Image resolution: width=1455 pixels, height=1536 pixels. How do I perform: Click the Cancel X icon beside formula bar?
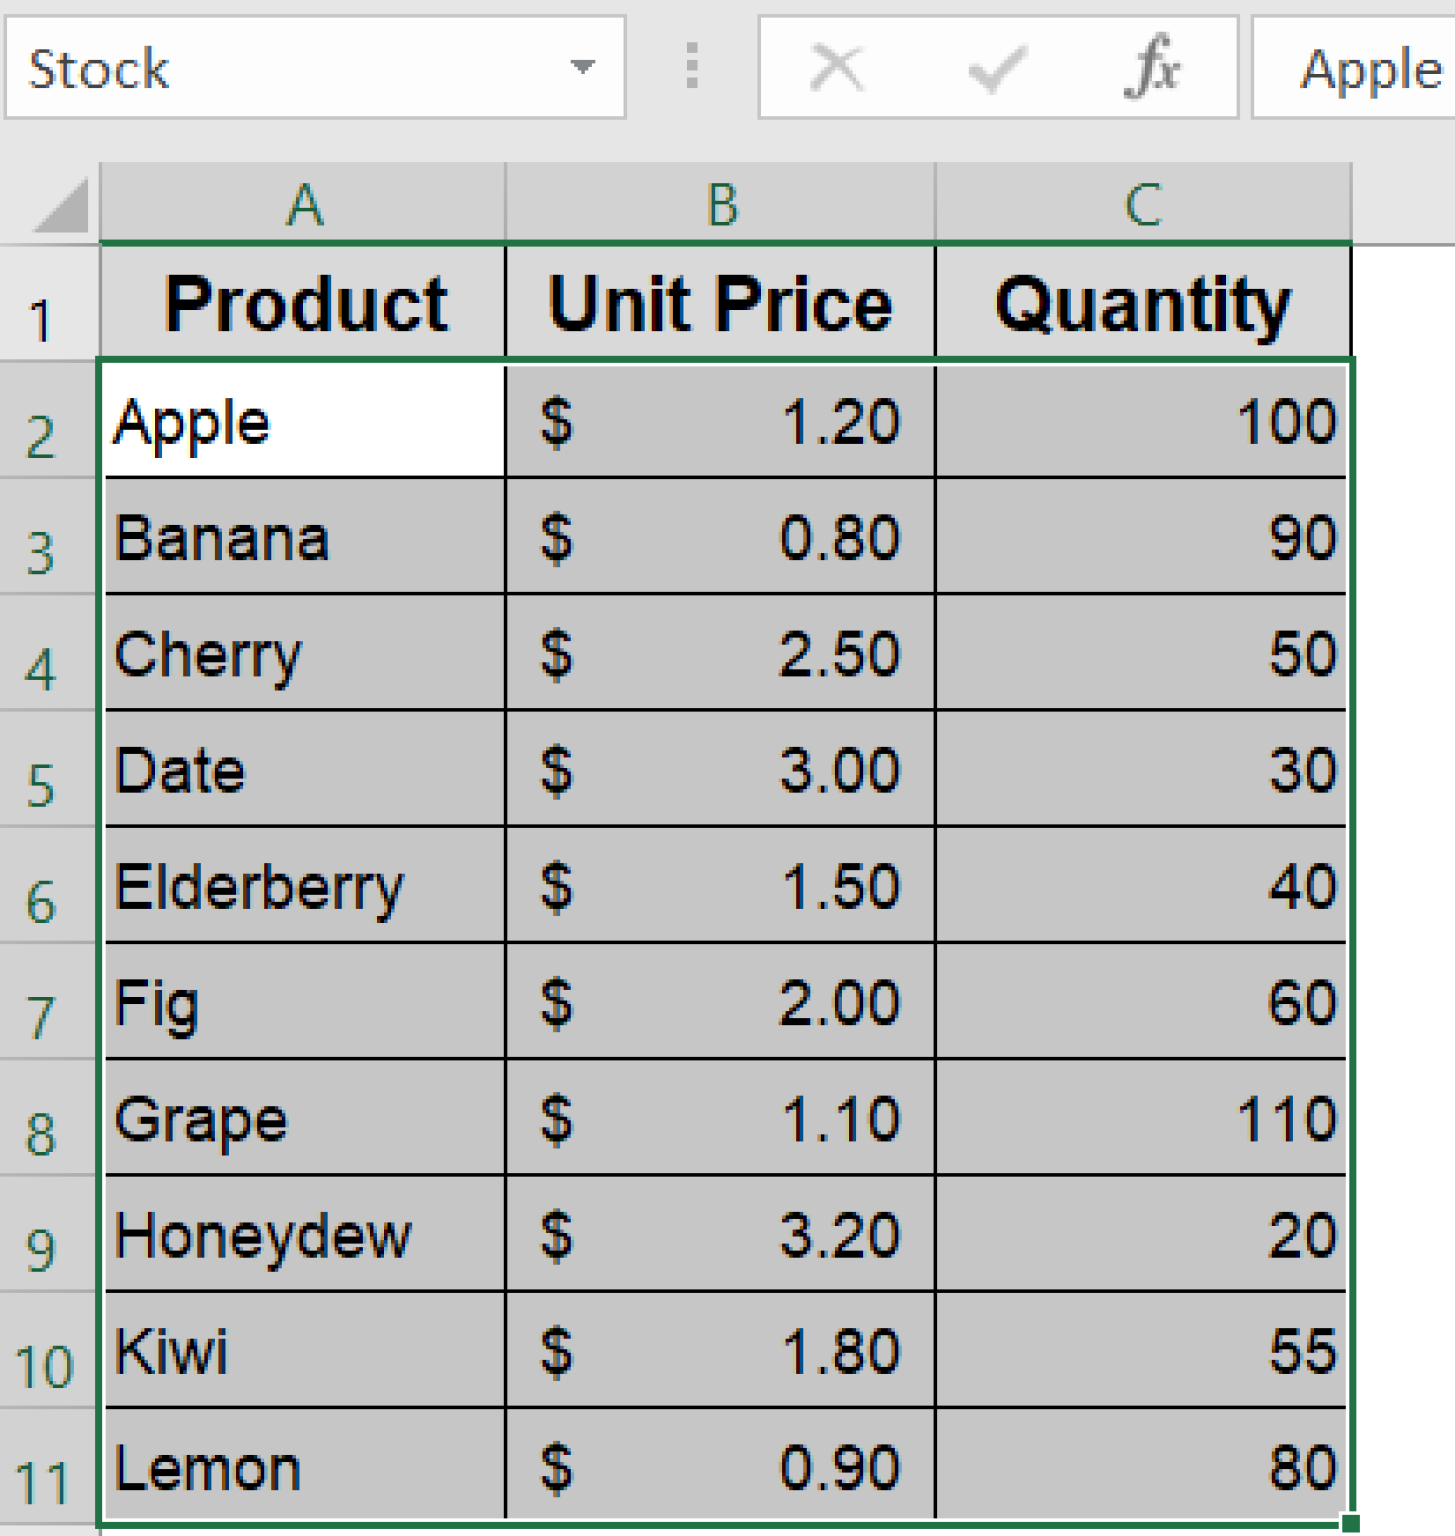836,67
